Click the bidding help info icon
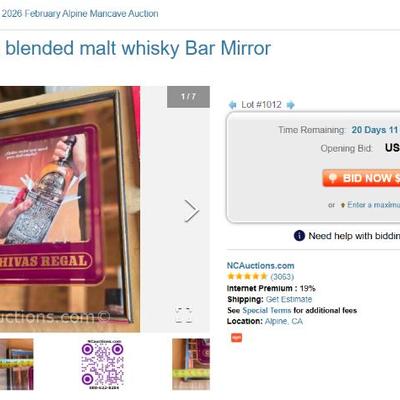 click(x=299, y=236)
